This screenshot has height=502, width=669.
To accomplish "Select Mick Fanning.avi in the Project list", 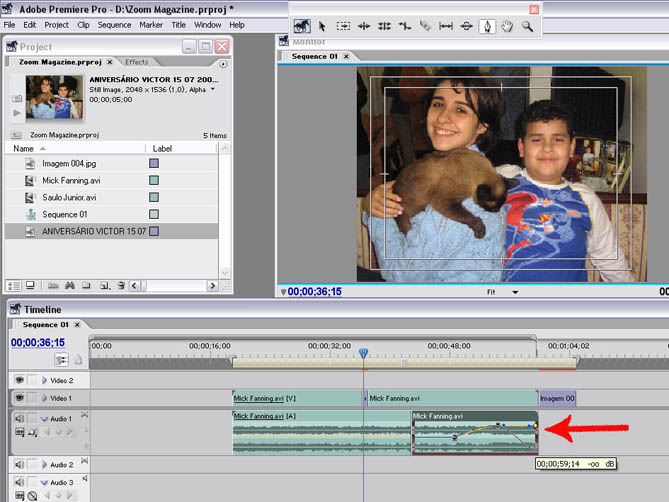I will [x=69, y=180].
